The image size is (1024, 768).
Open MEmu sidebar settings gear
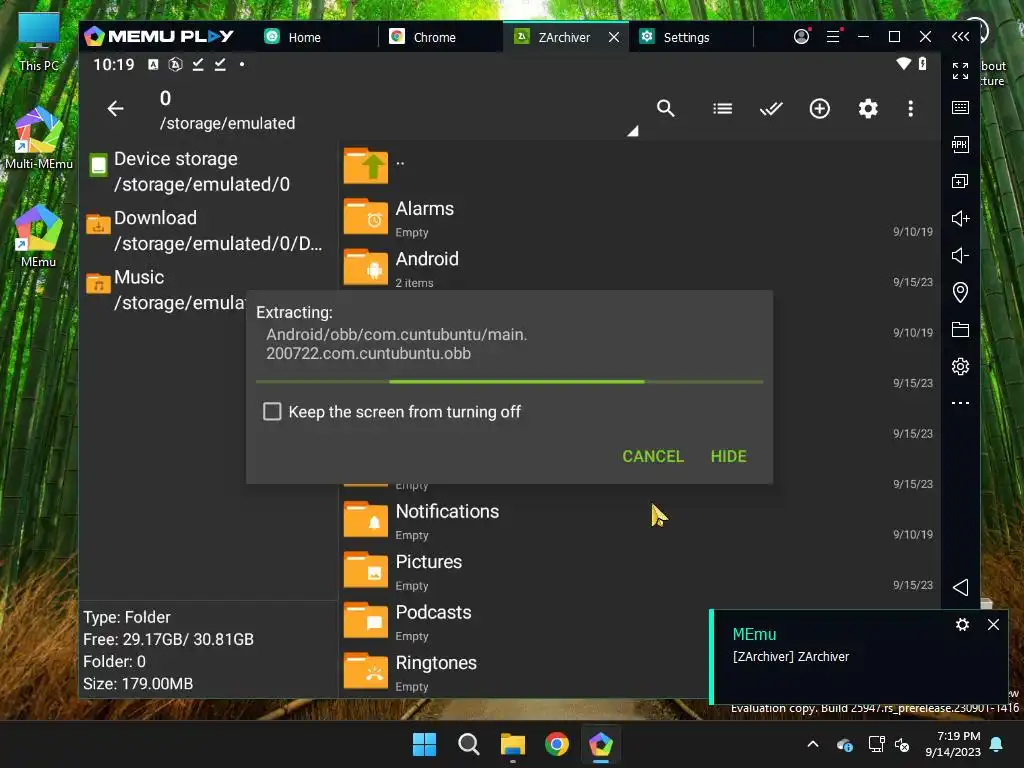click(x=960, y=366)
